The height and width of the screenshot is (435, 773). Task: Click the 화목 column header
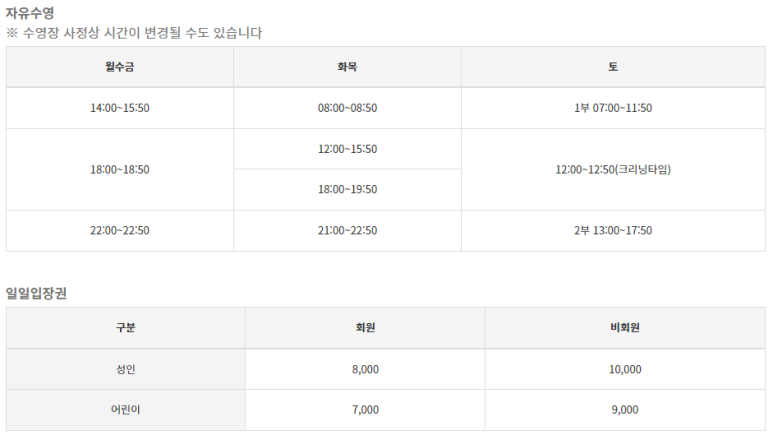click(347, 67)
